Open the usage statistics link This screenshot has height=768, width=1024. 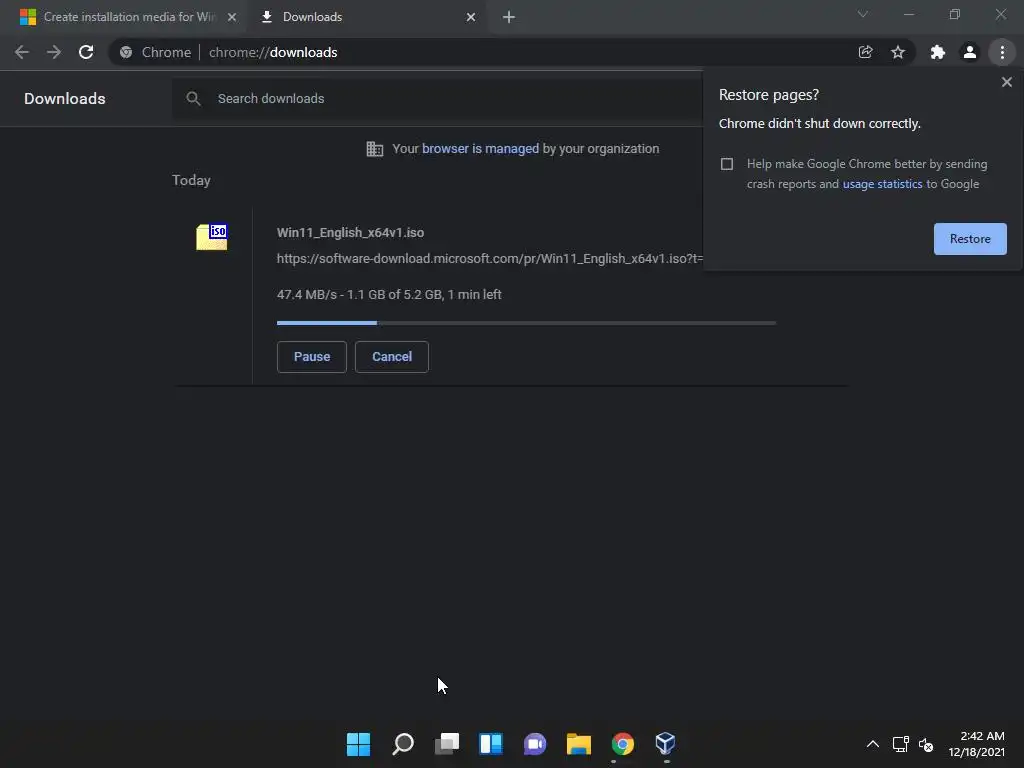click(x=882, y=184)
